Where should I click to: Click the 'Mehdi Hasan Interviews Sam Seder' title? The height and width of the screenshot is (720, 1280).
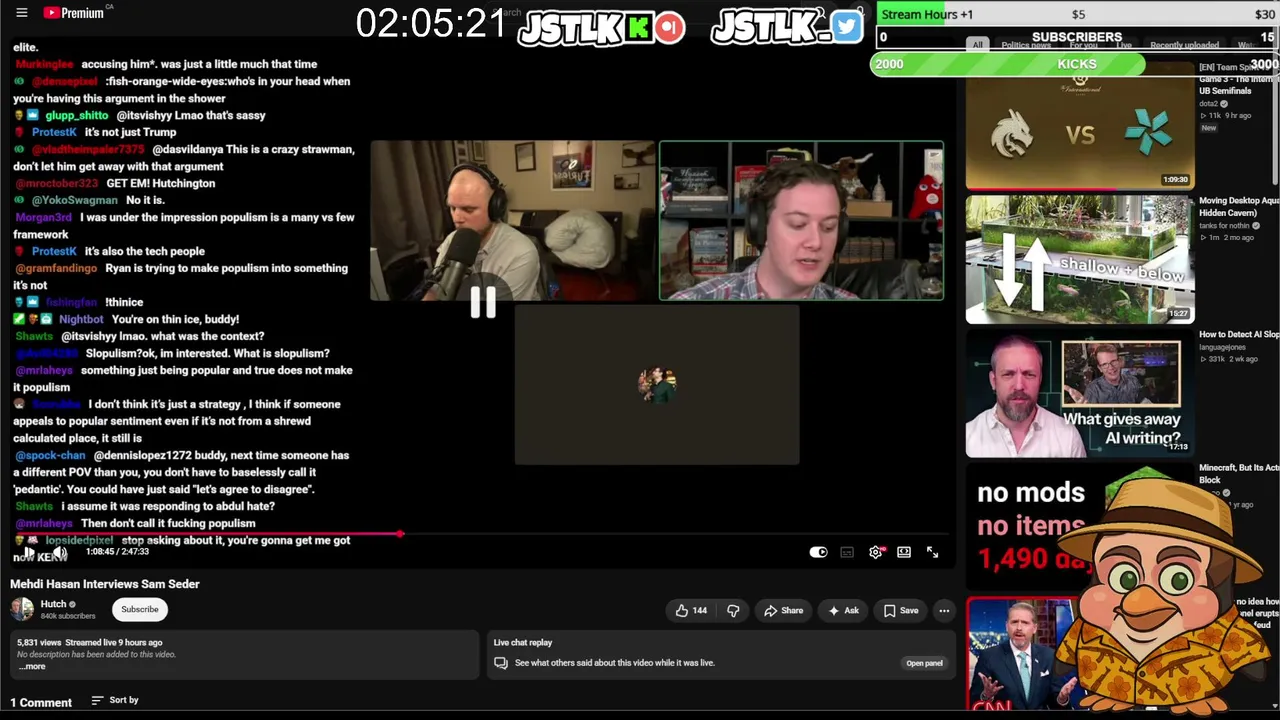(105, 584)
